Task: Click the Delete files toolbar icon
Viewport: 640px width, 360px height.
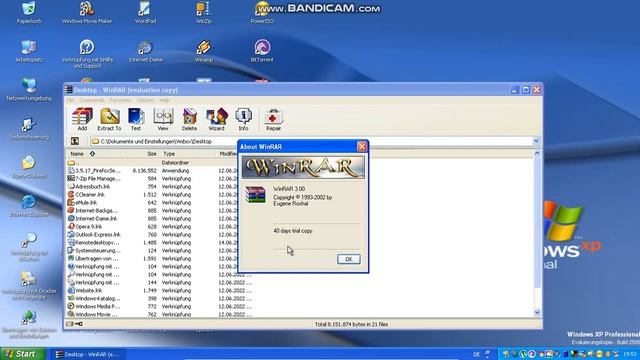Action: pos(189,119)
